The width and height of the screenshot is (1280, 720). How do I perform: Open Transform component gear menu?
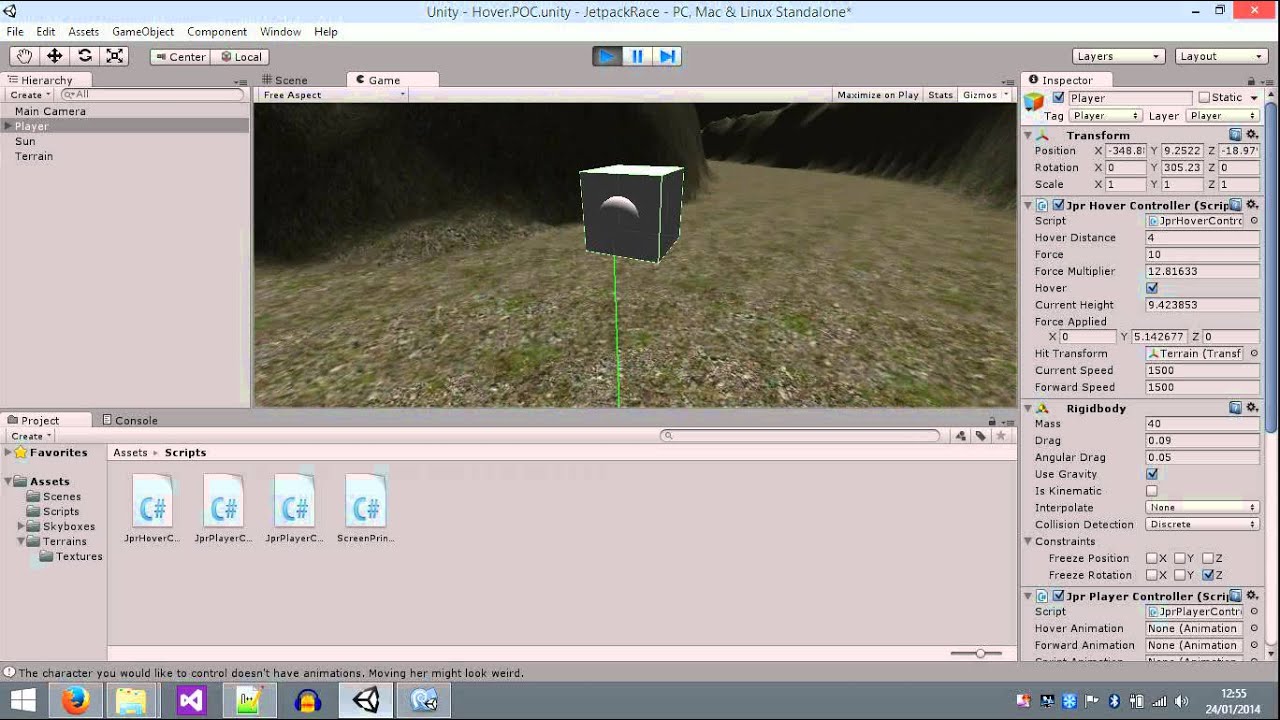point(1252,135)
